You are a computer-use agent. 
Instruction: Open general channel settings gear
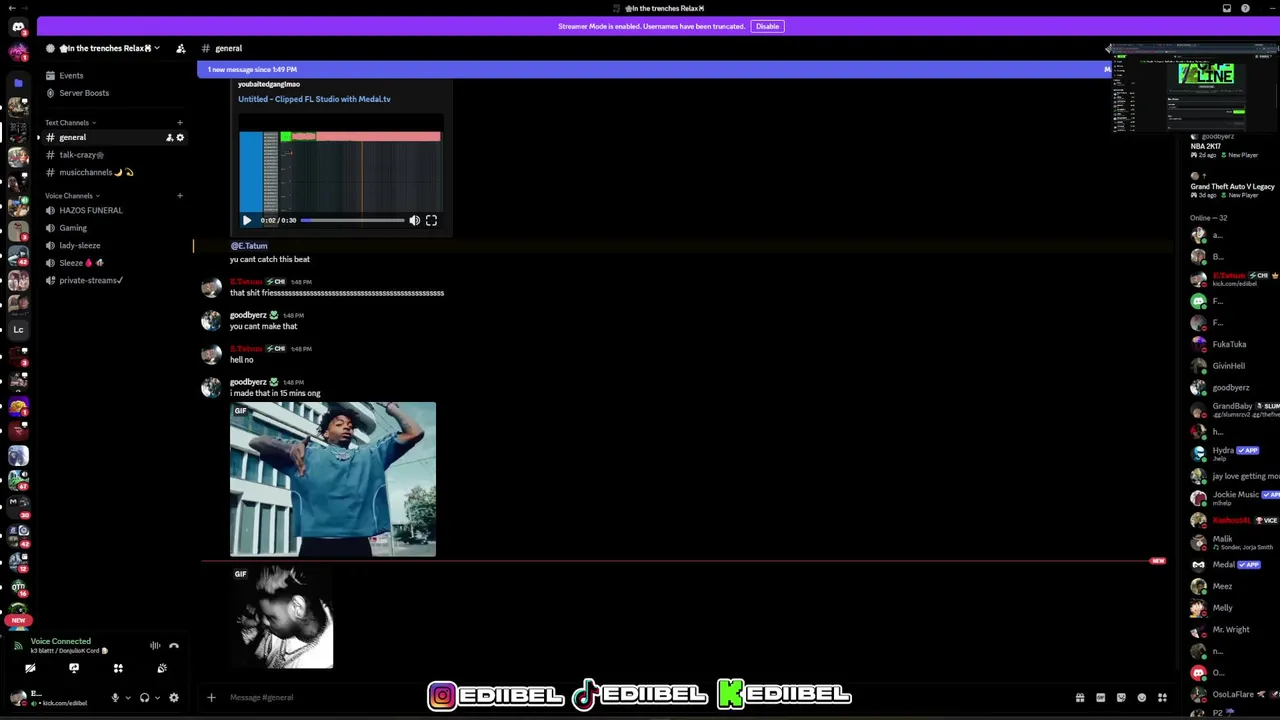click(180, 137)
